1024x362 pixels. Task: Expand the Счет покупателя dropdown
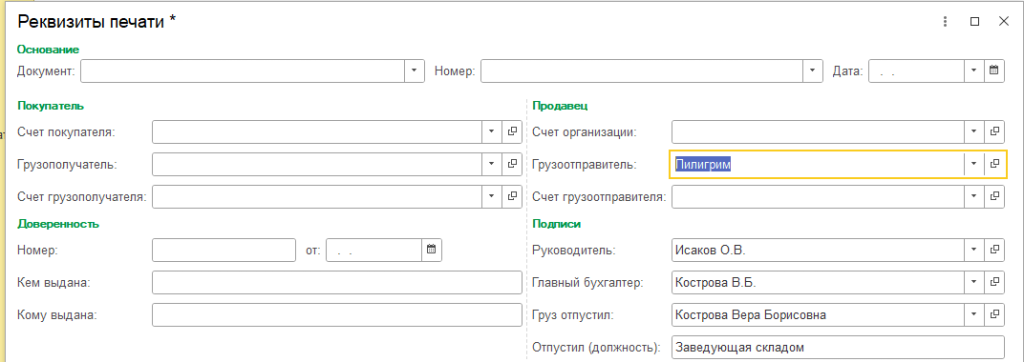[x=492, y=131]
